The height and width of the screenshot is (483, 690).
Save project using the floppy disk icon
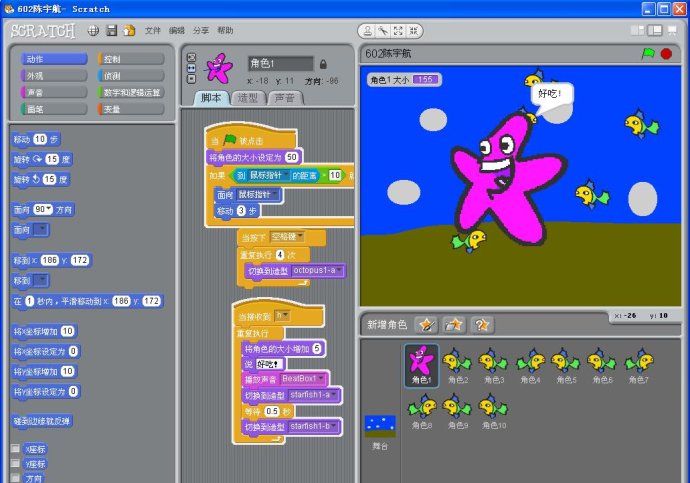tap(112, 30)
